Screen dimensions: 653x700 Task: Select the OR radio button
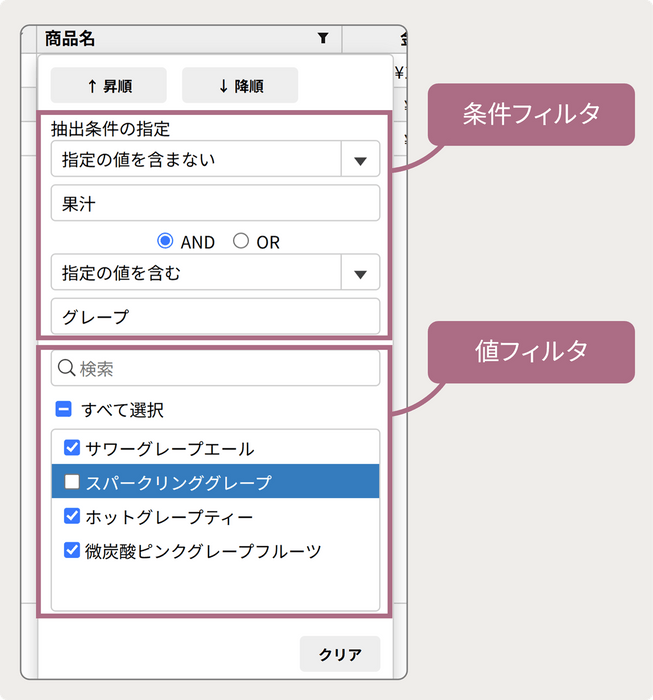point(241,242)
